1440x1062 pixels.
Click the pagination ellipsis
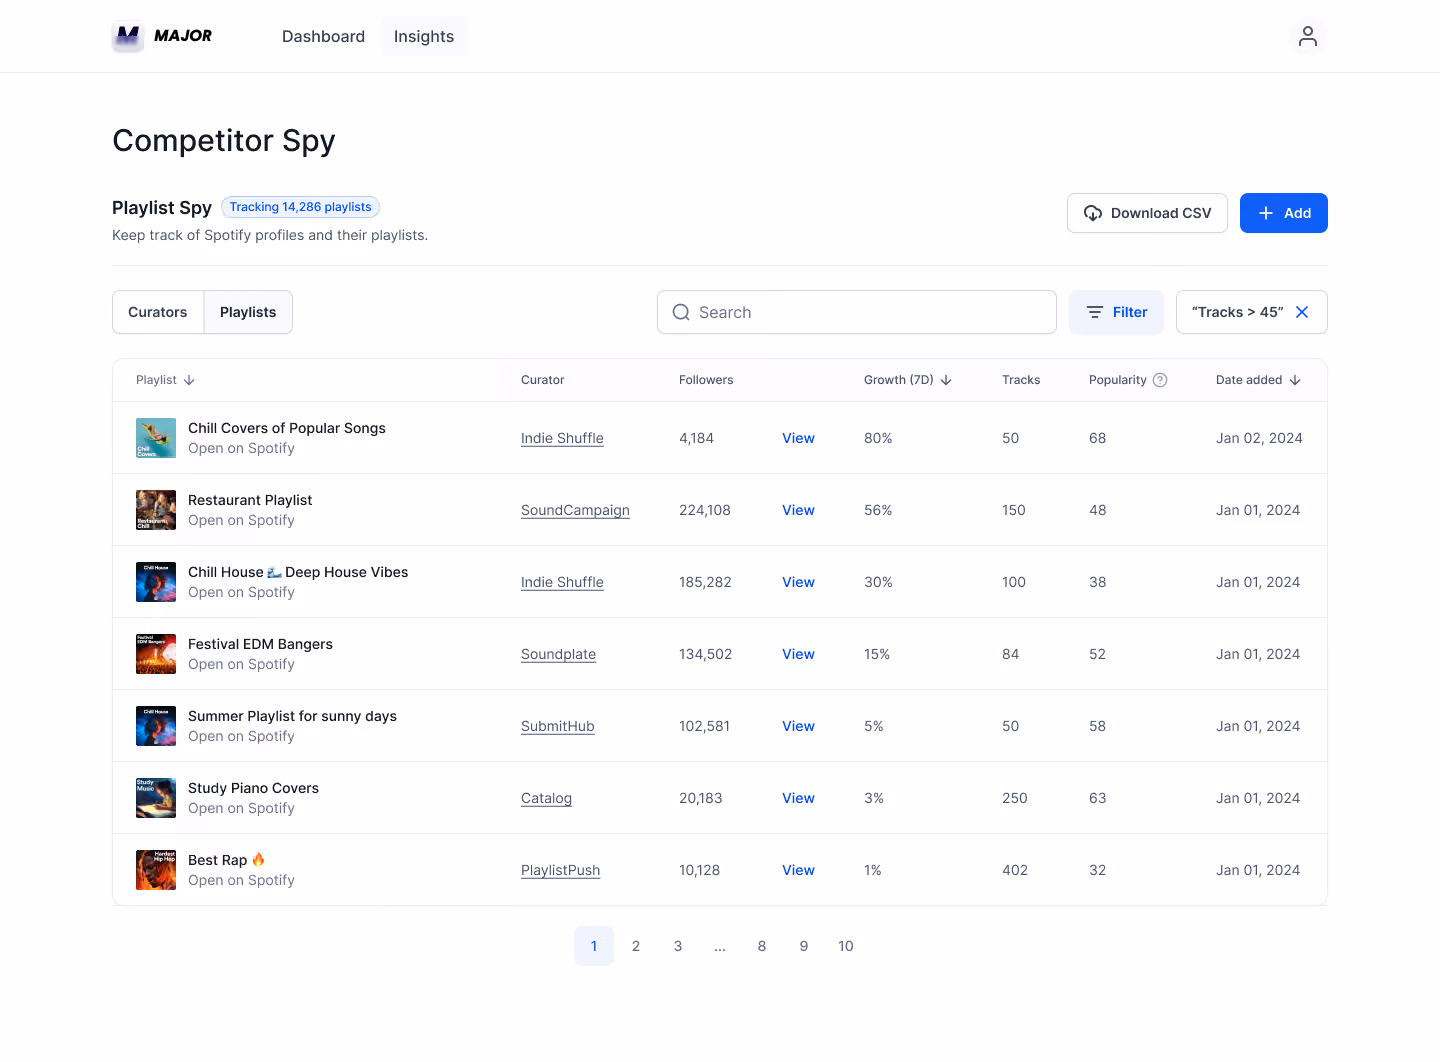click(x=720, y=946)
